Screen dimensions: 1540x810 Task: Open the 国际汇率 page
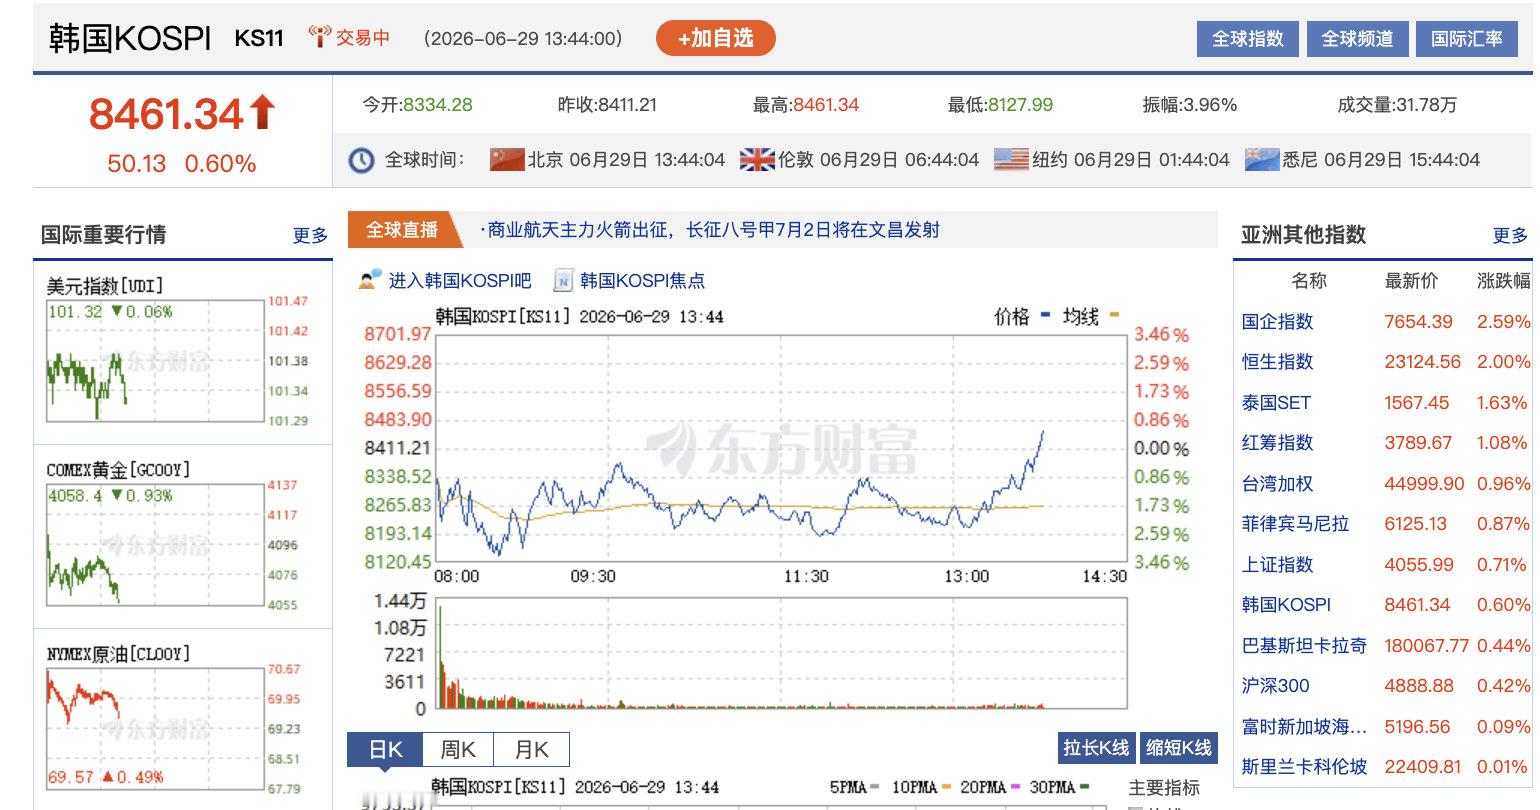[x=1467, y=38]
